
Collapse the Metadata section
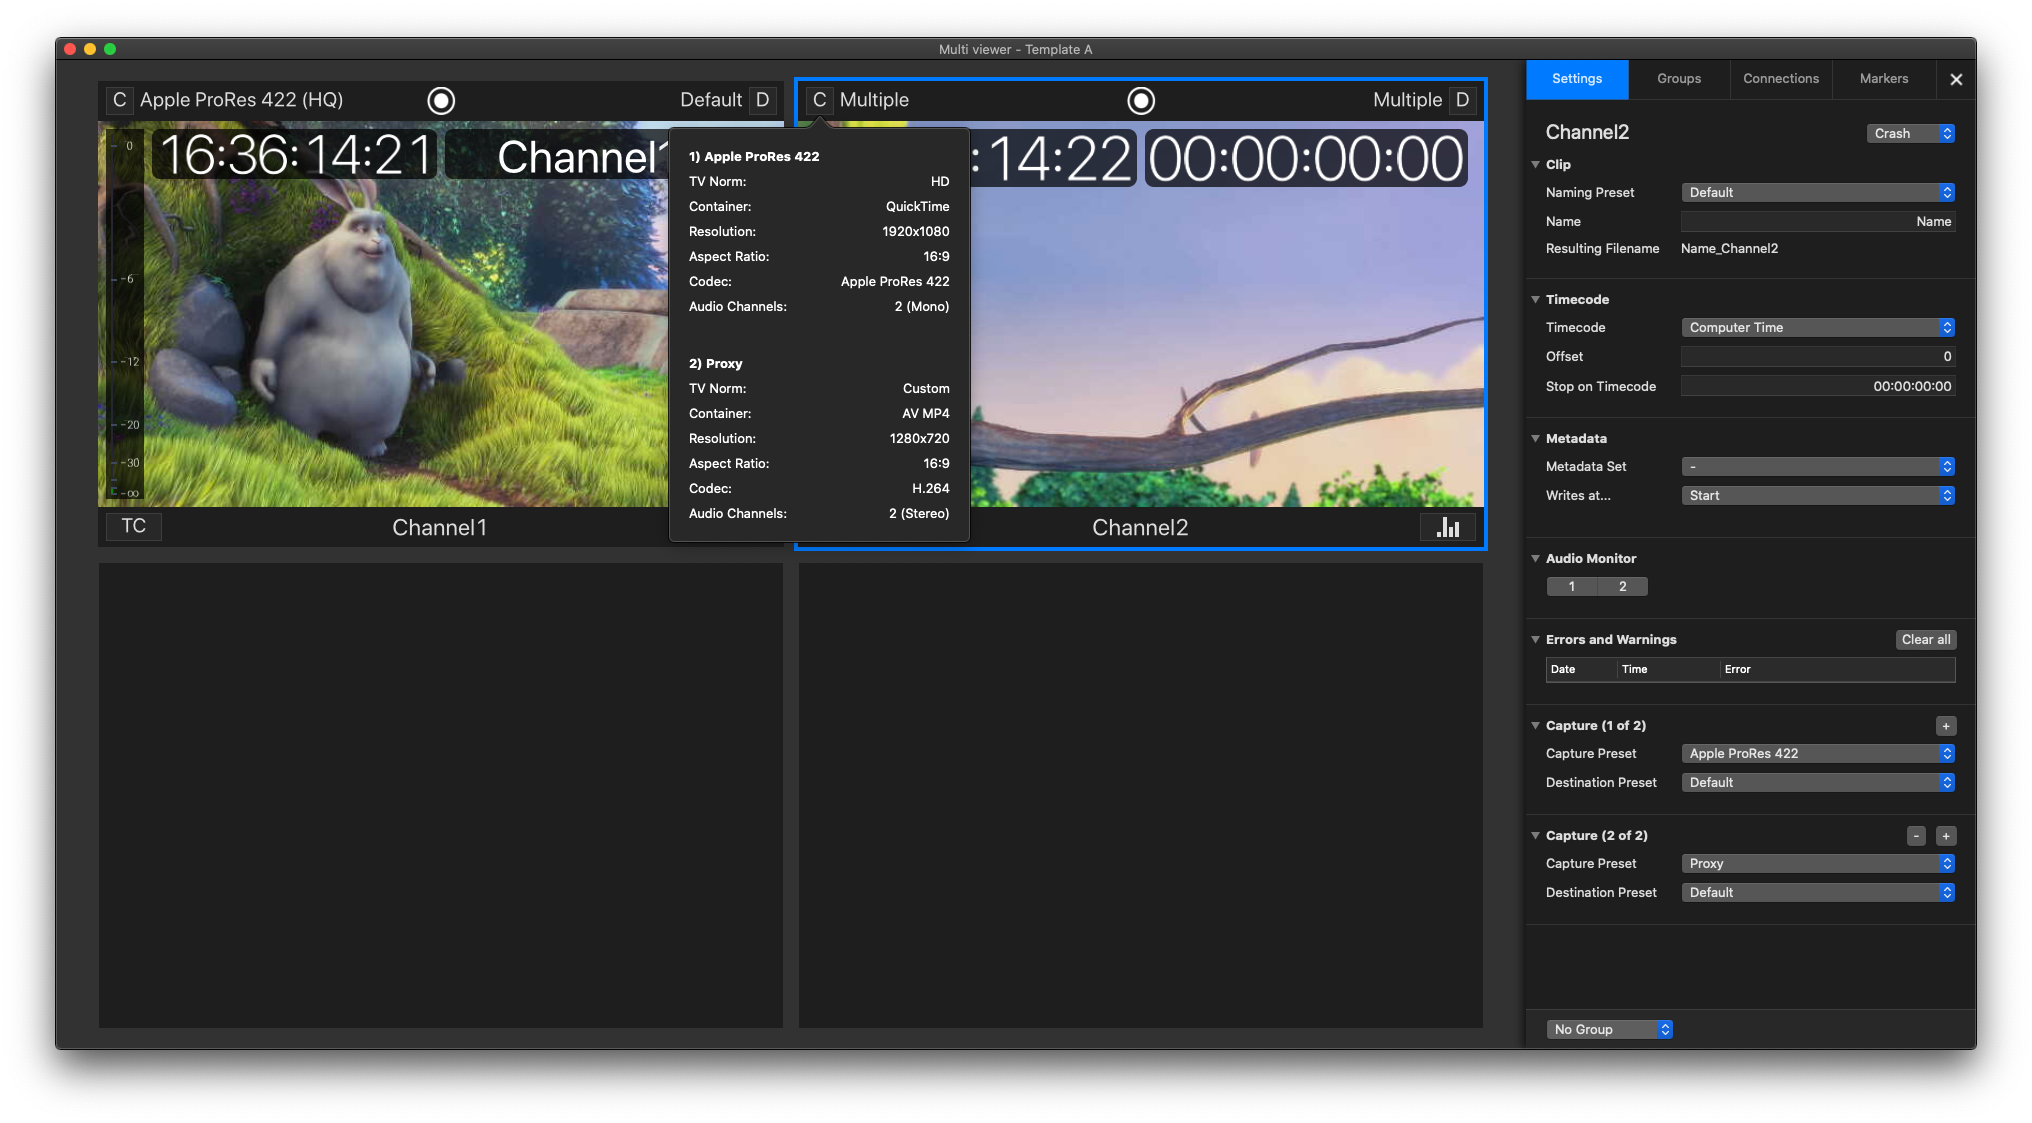[x=1535, y=439]
